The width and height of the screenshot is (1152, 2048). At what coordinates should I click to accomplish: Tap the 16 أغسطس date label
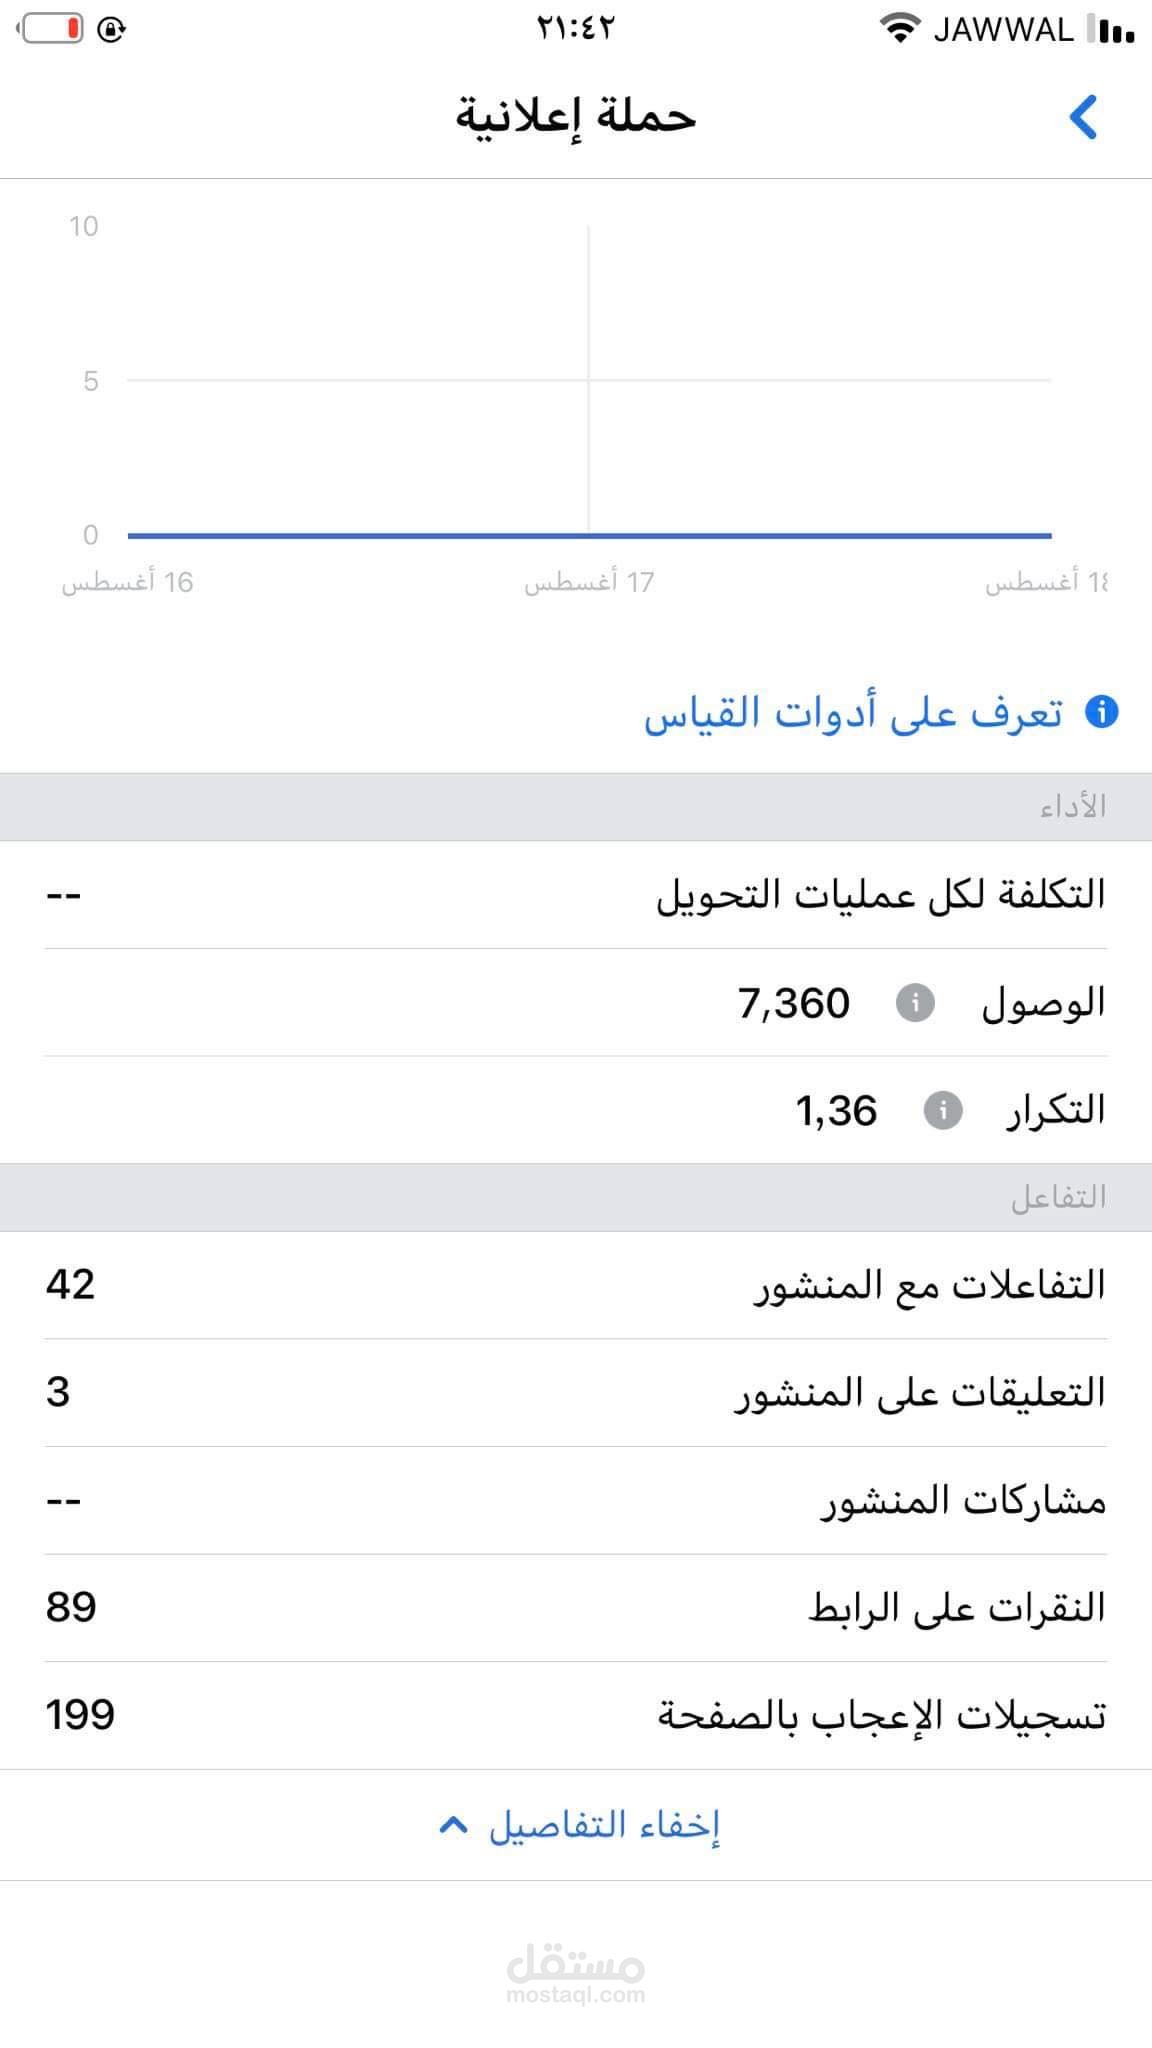tap(127, 582)
